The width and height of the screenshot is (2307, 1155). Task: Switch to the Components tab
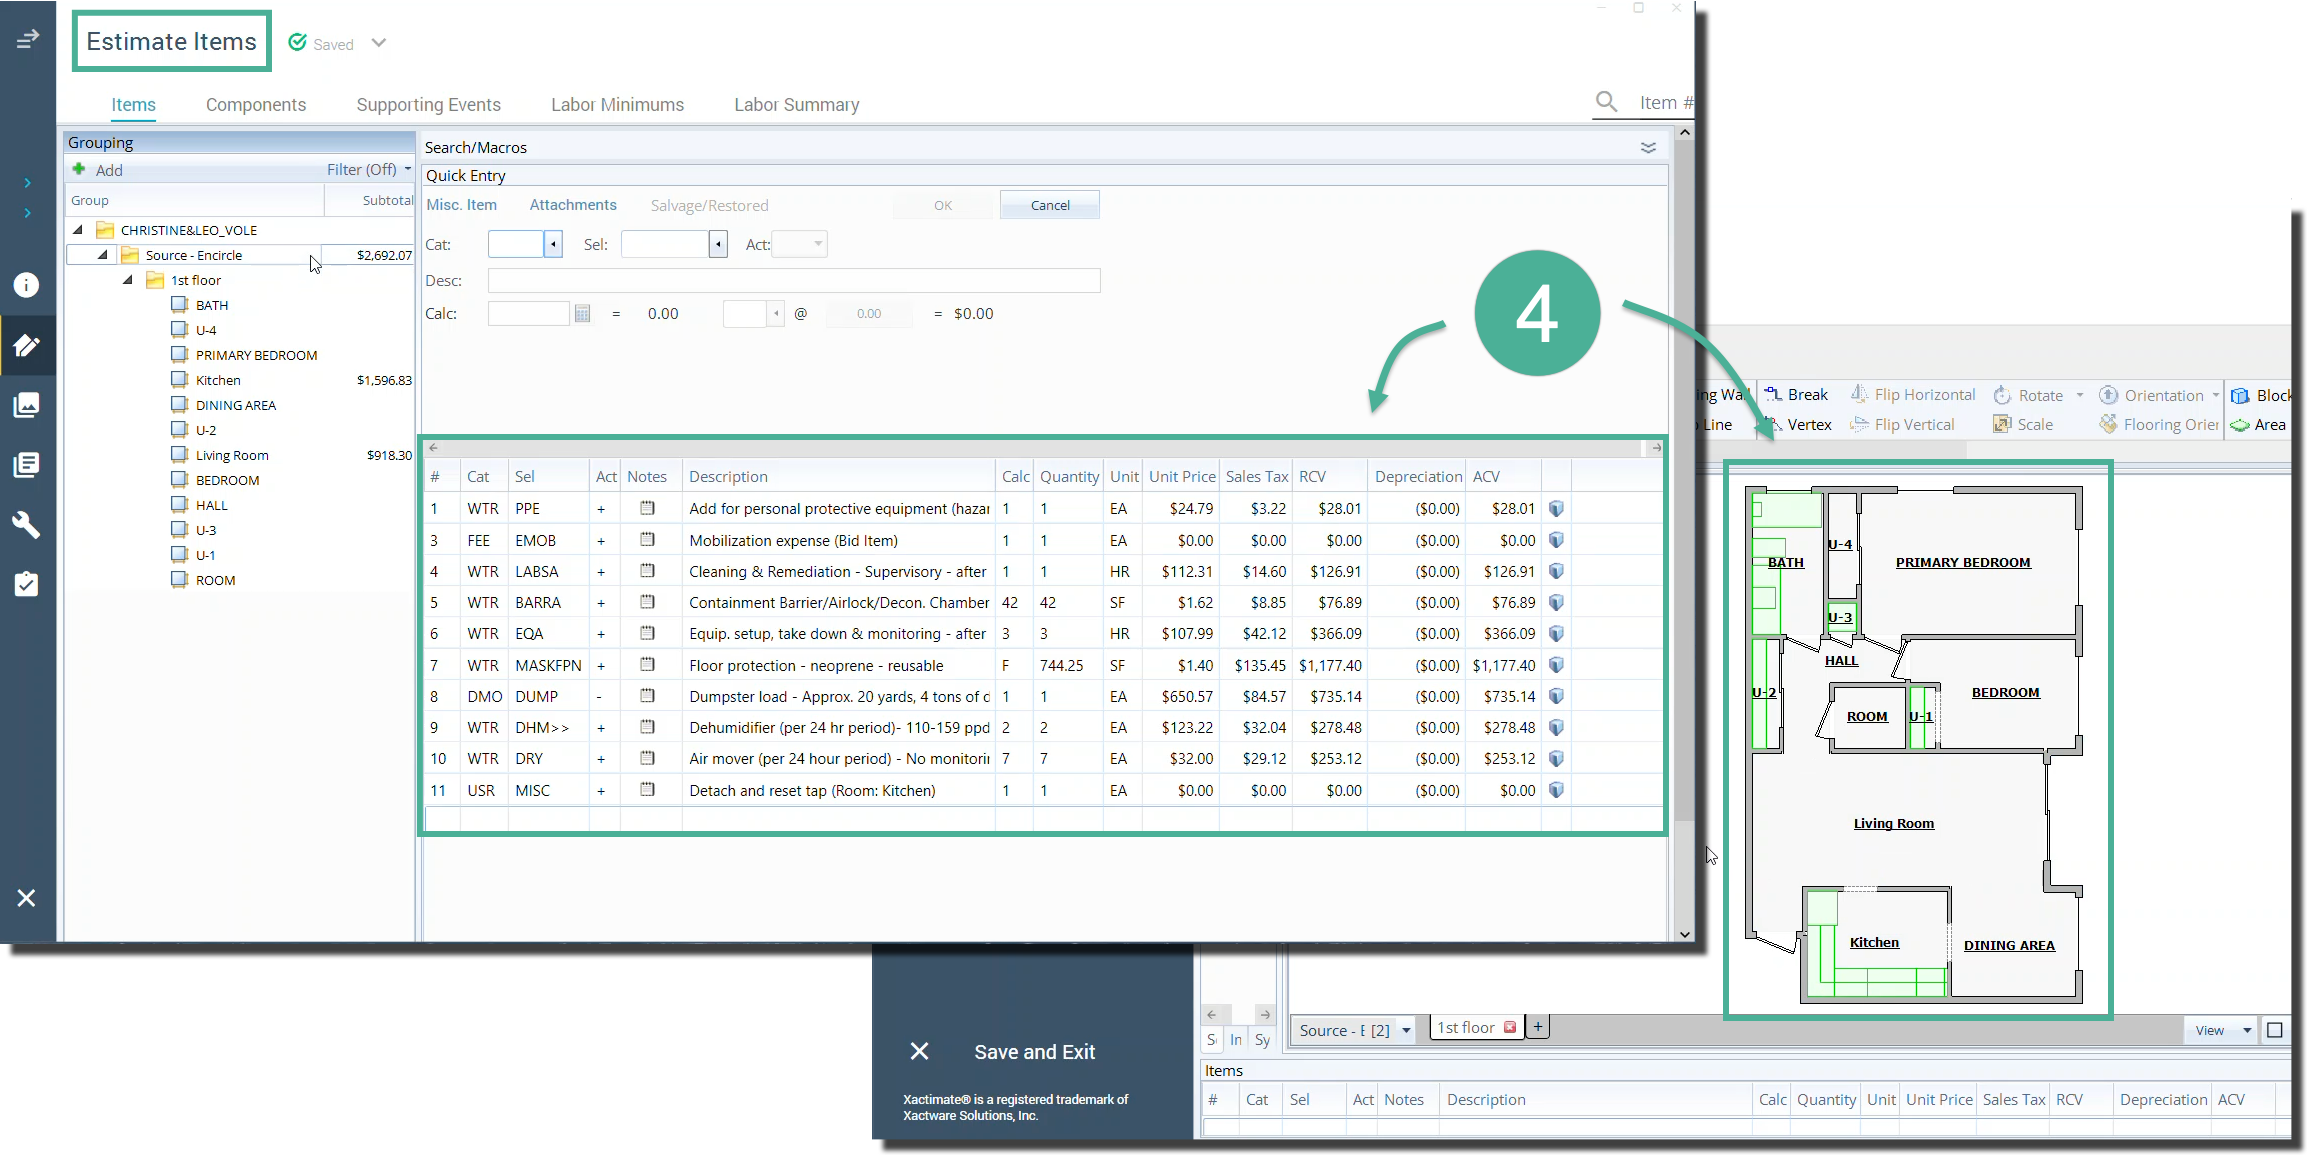256,105
